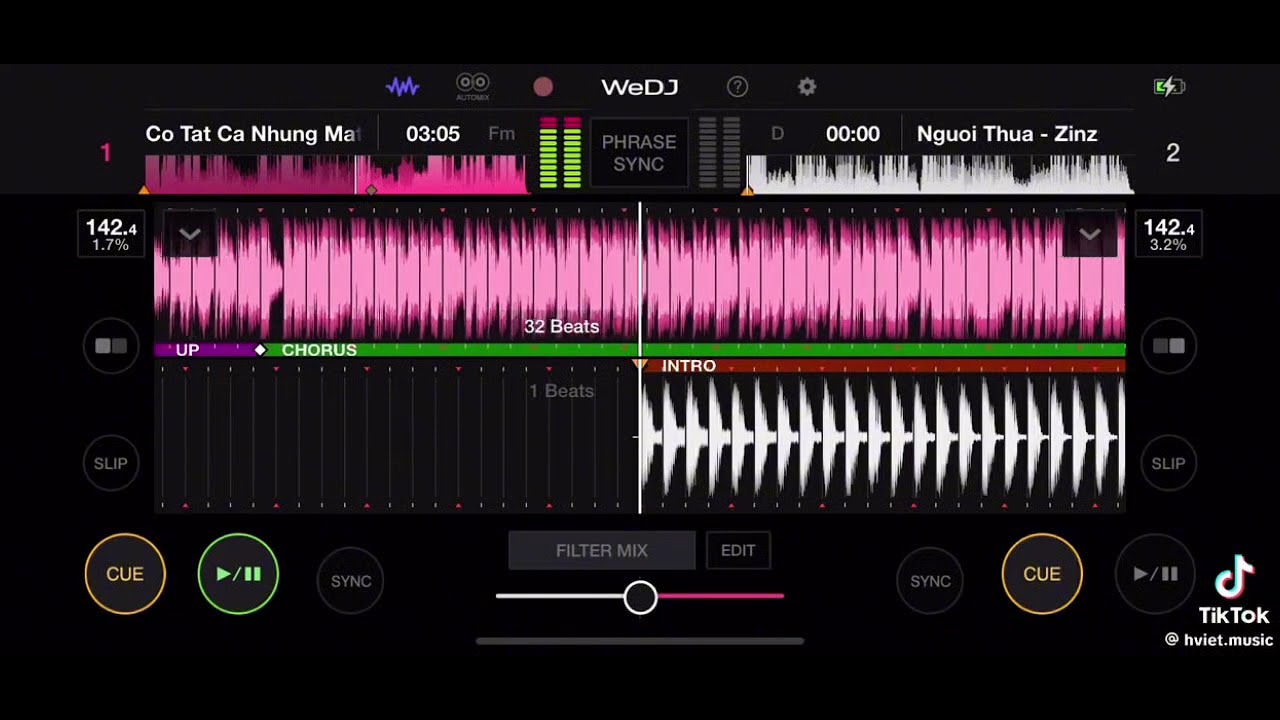Open the waveform view icon
Viewport: 1280px width, 720px height.
point(403,87)
